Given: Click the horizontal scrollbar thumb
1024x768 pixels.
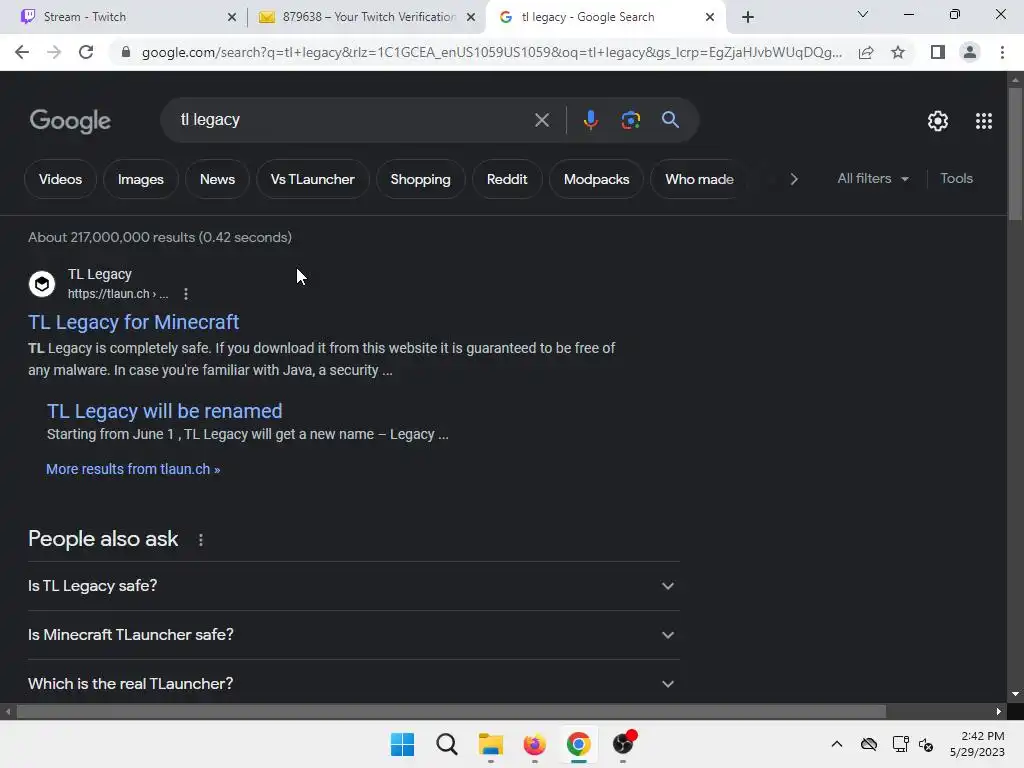Looking at the screenshot, I should [x=451, y=711].
